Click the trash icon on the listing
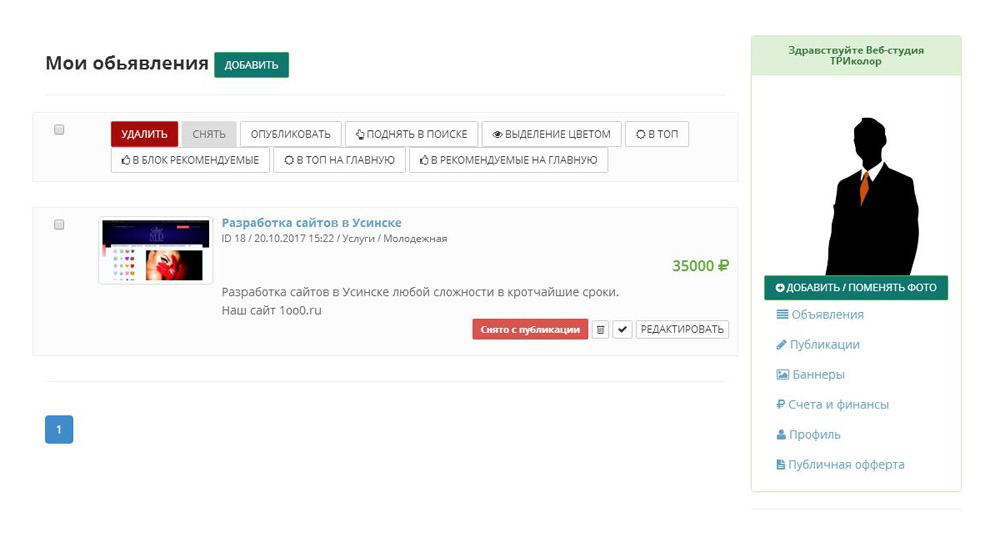The image size is (1000, 550). pyautogui.click(x=600, y=330)
